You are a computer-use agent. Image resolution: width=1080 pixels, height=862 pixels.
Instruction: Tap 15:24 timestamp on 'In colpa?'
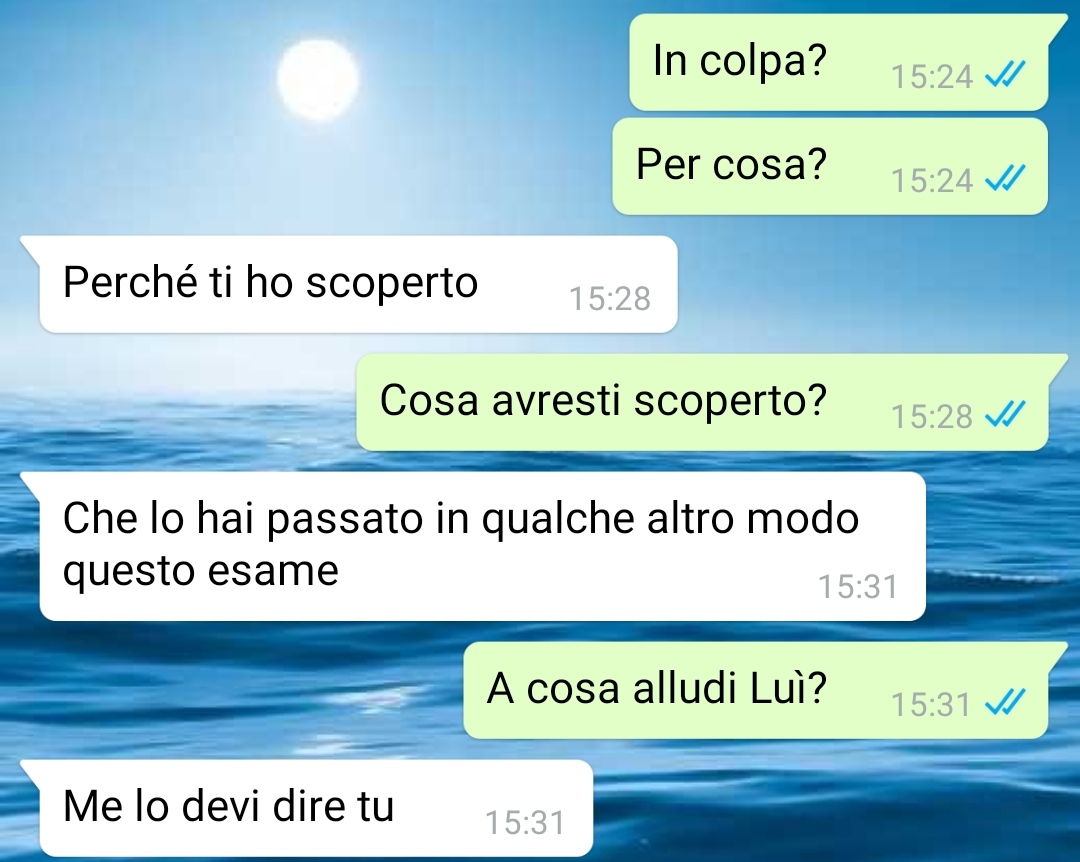tap(931, 76)
